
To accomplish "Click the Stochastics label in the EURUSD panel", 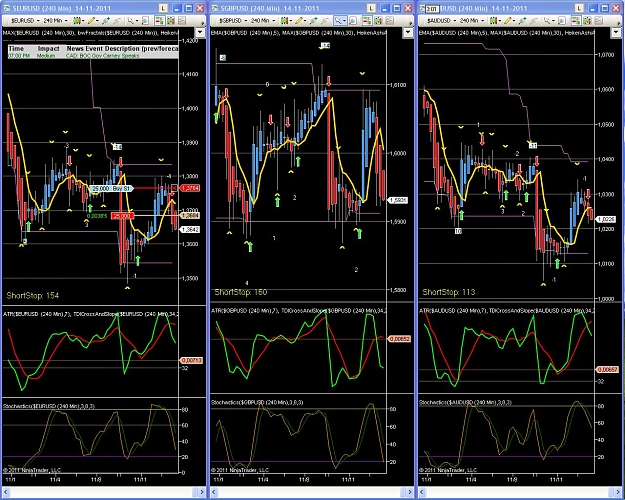I will (49, 406).
